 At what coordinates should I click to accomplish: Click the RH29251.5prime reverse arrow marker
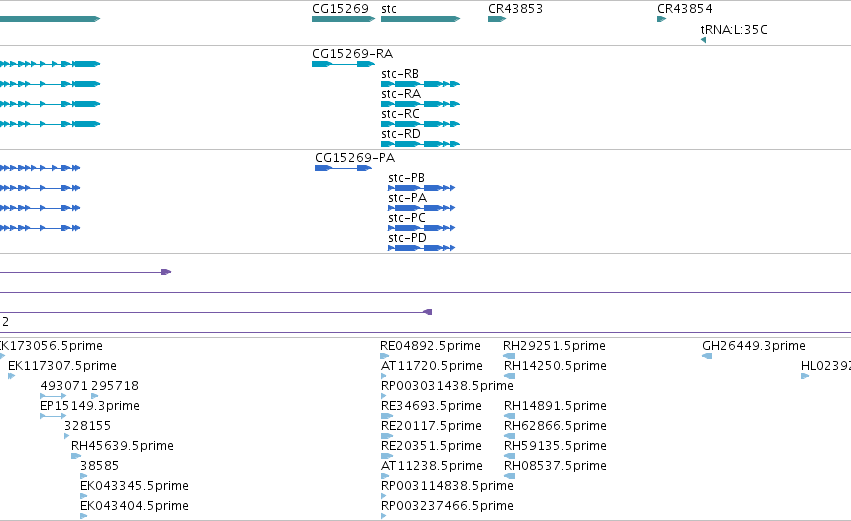509,356
